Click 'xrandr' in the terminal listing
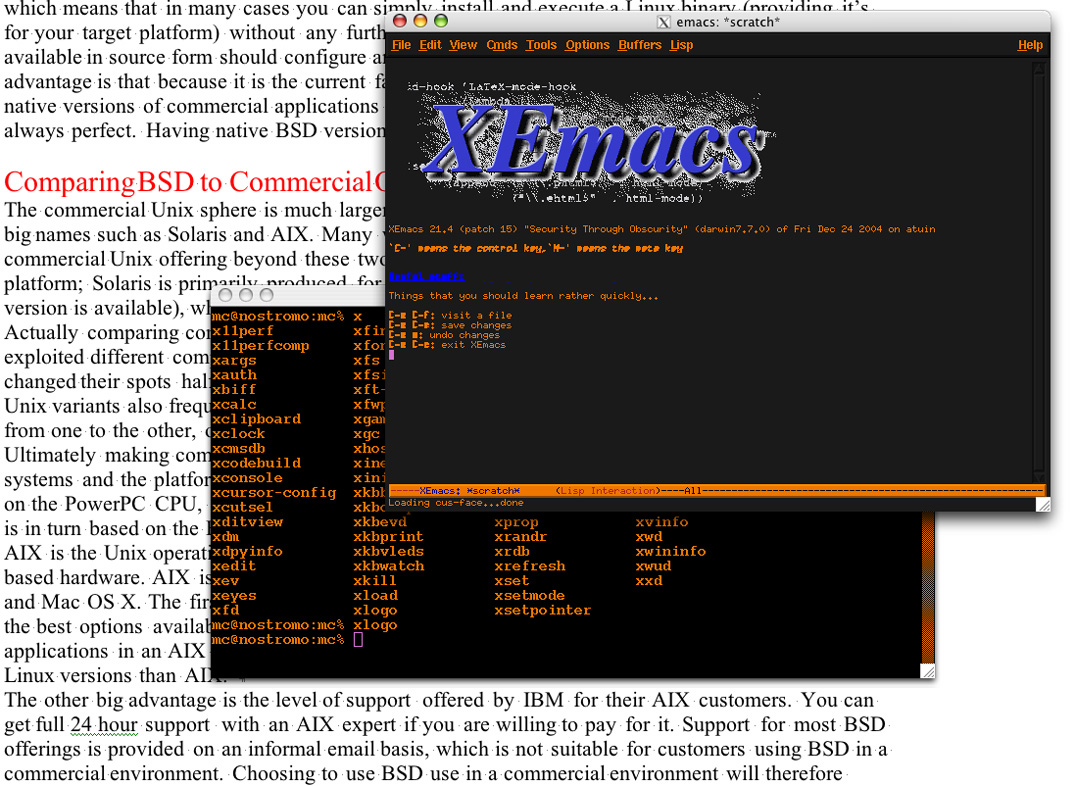This screenshot has height=786, width=1075. point(520,536)
